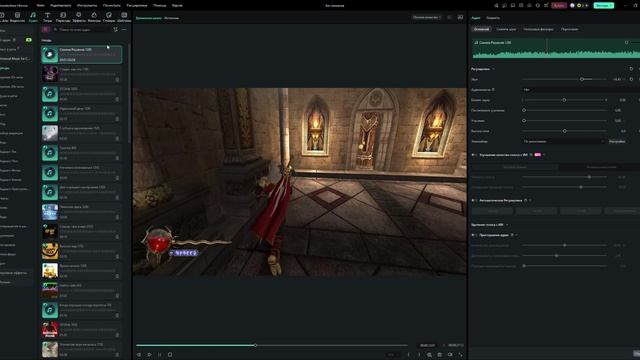Click the filter icon beside audio search
Image resolution: width=640 pixels, height=360 pixels.
[x=116, y=29]
